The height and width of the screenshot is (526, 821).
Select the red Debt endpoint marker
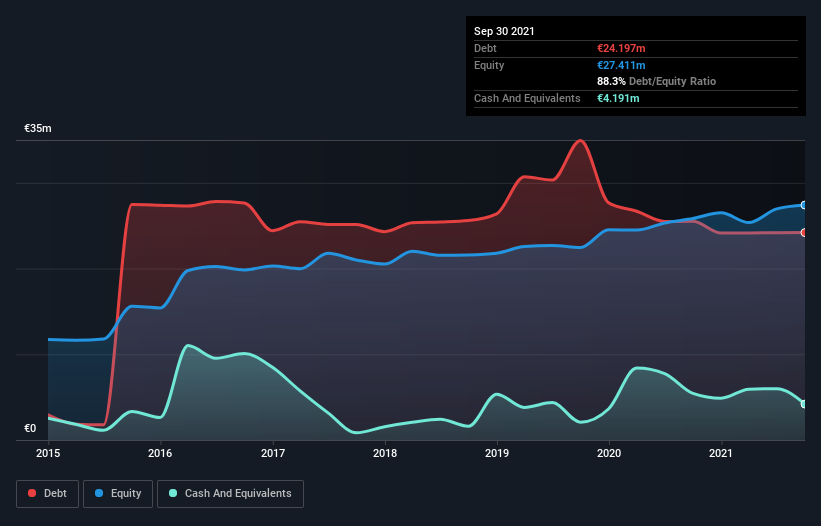click(804, 232)
